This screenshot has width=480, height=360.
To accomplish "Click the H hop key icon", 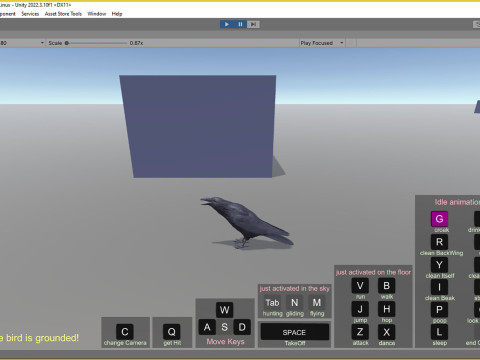I will [387, 309].
